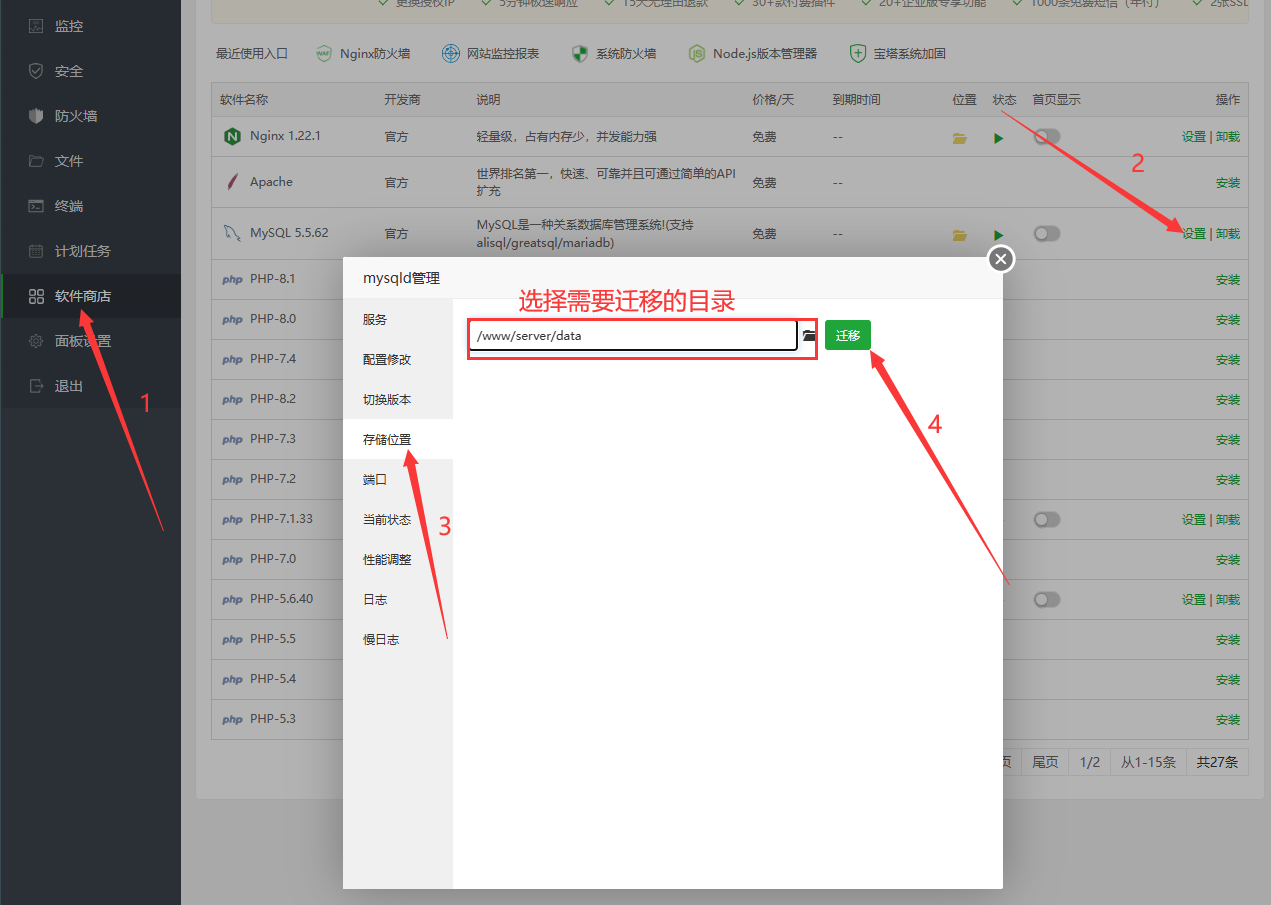Switch to 日志 tab
The height and width of the screenshot is (905, 1271).
click(x=398, y=599)
